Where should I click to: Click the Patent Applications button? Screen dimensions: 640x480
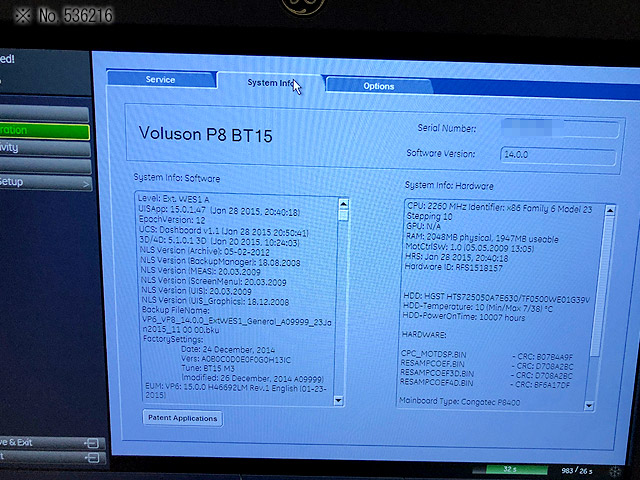182,418
